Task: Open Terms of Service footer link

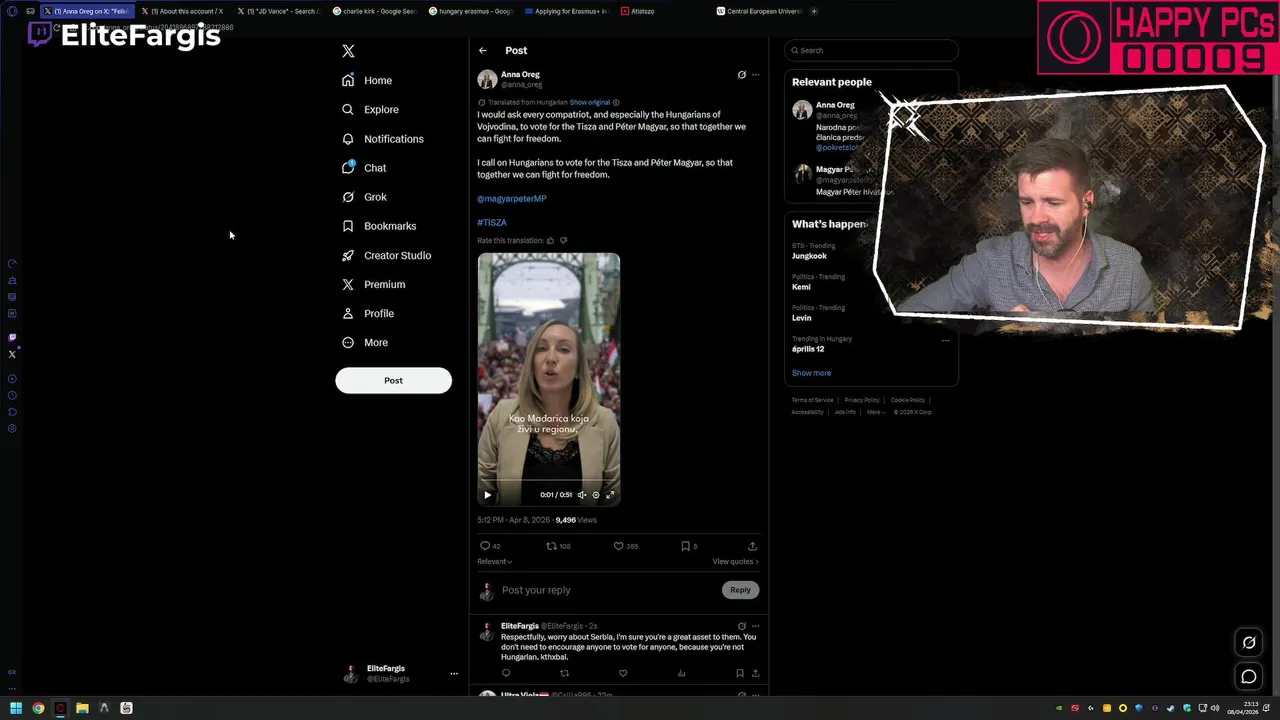Action: [812, 400]
